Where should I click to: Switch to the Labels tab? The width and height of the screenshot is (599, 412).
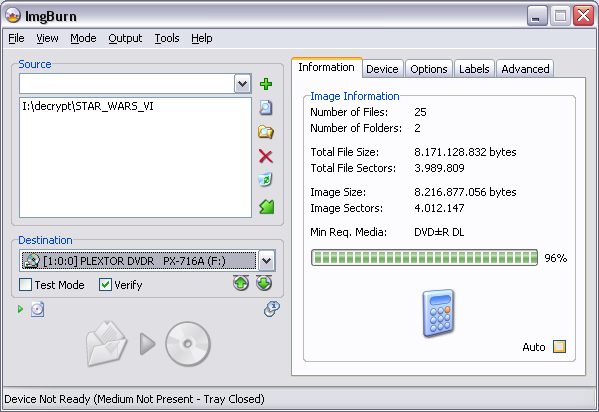click(474, 69)
